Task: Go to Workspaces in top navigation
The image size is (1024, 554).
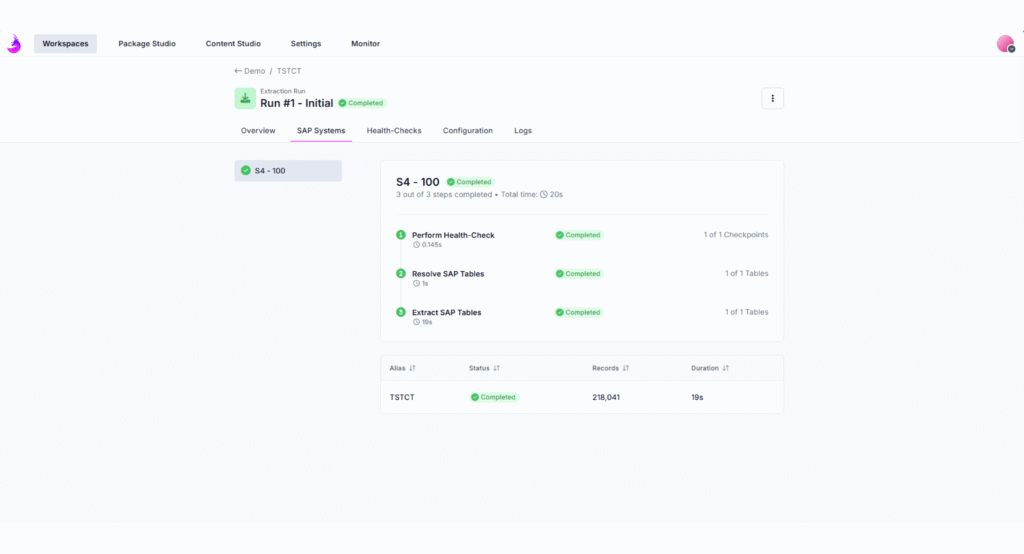Action: pos(65,44)
